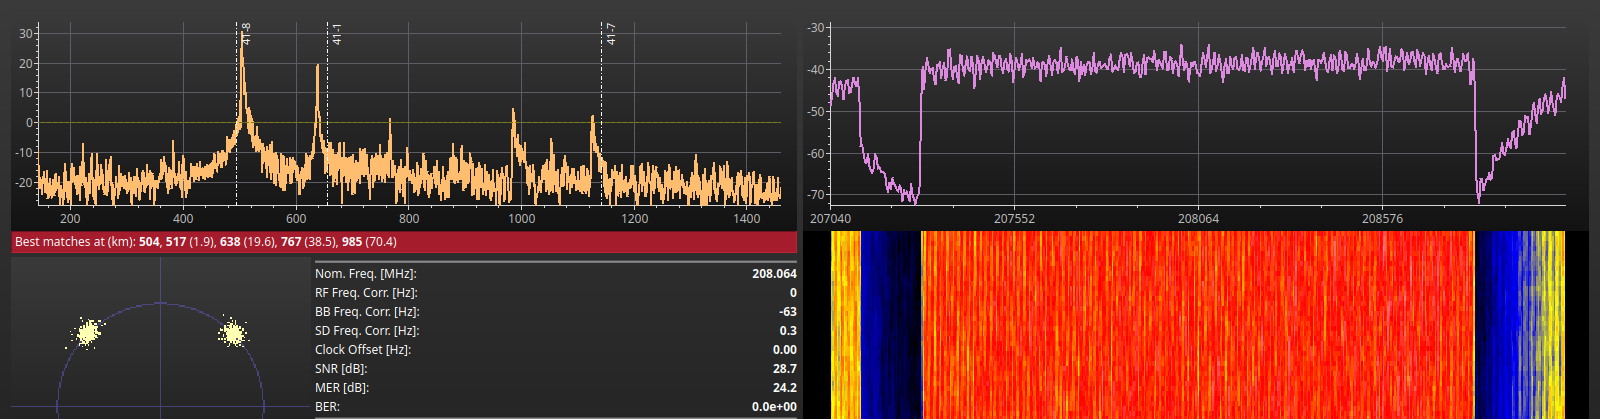Click the 41-1 transmitter marker line
The height and width of the screenshot is (419, 1600).
coord(328,115)
